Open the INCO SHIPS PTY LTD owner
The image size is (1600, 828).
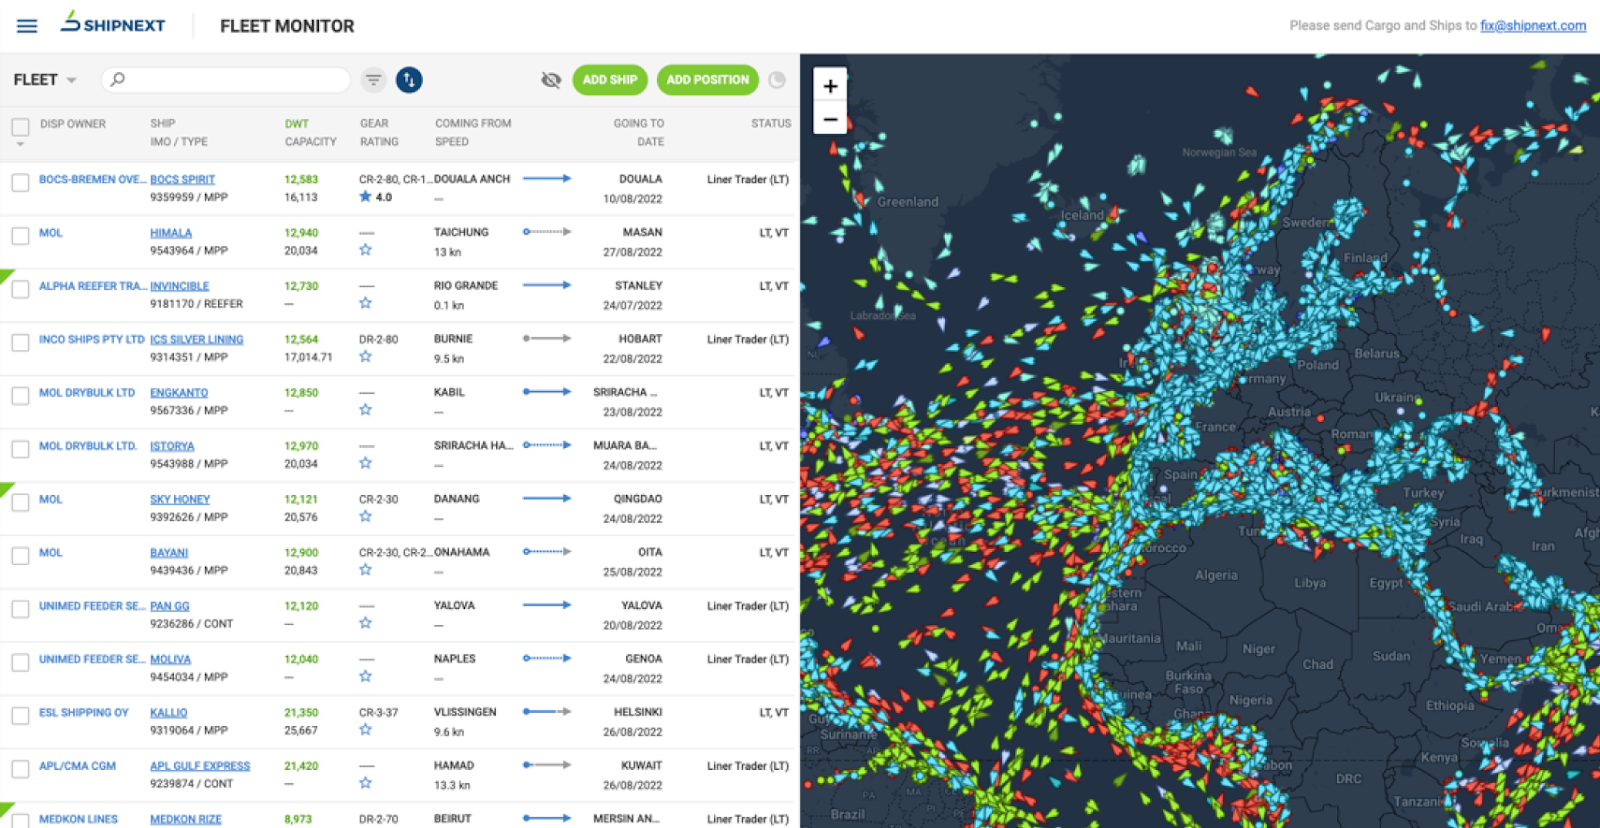[x=92, y=340]
